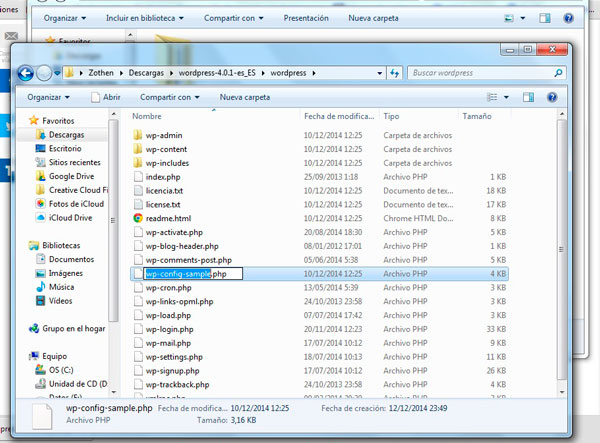Open Unidad de CD drive
This screenshot has width=600, height=443.
coord(71,384)
